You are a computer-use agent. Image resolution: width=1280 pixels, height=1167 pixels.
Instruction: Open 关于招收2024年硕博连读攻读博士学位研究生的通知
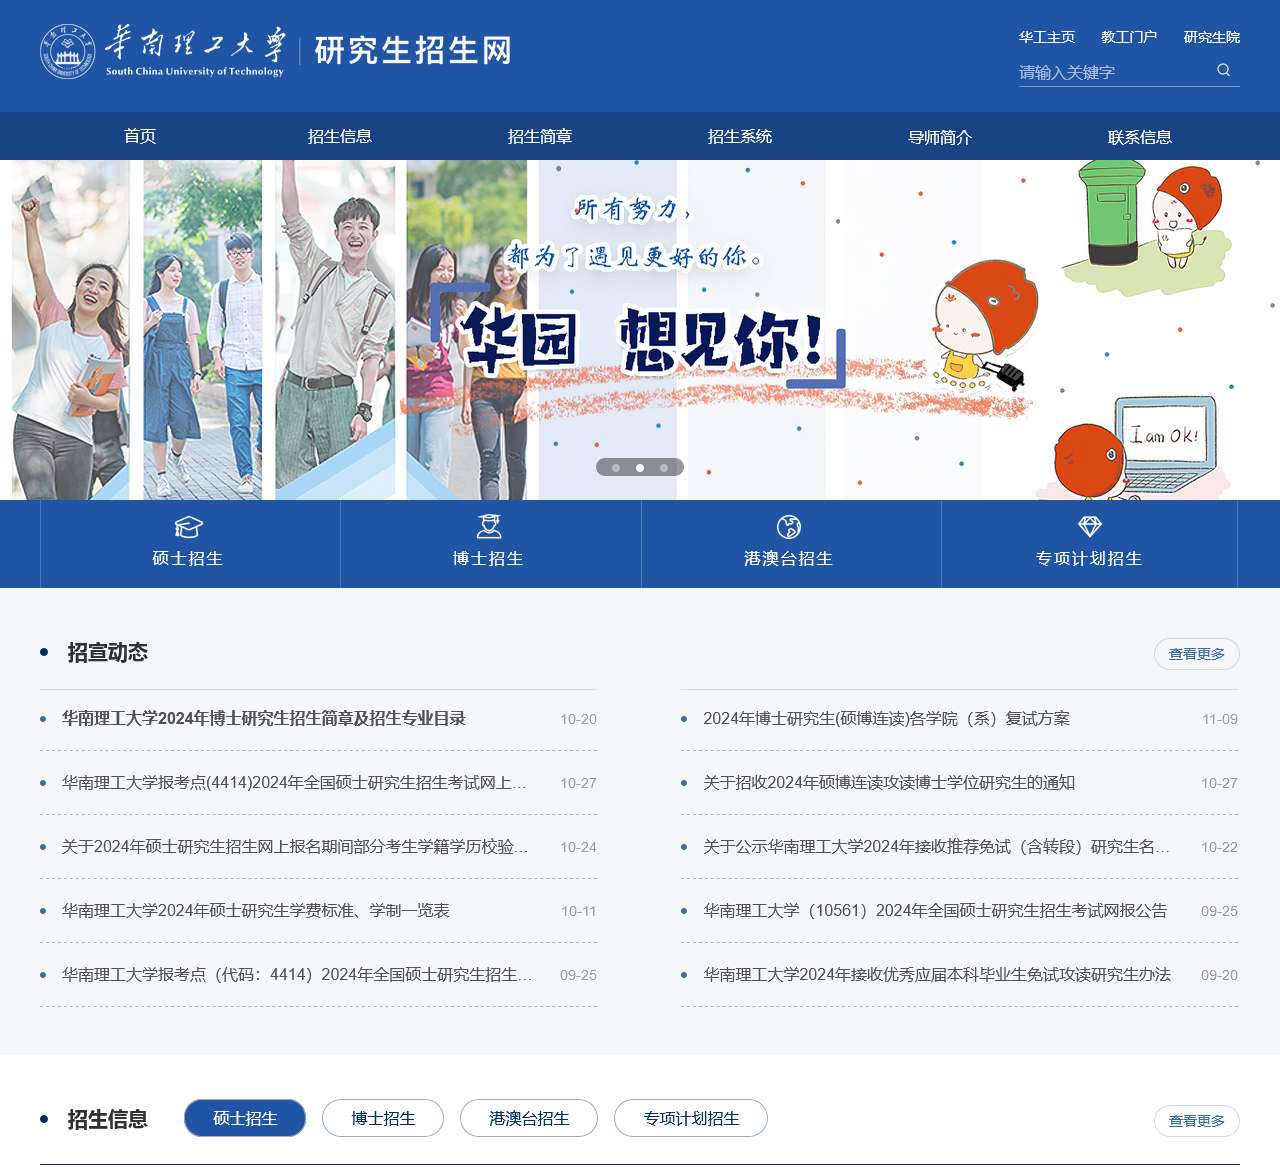(x=889, y=782)
